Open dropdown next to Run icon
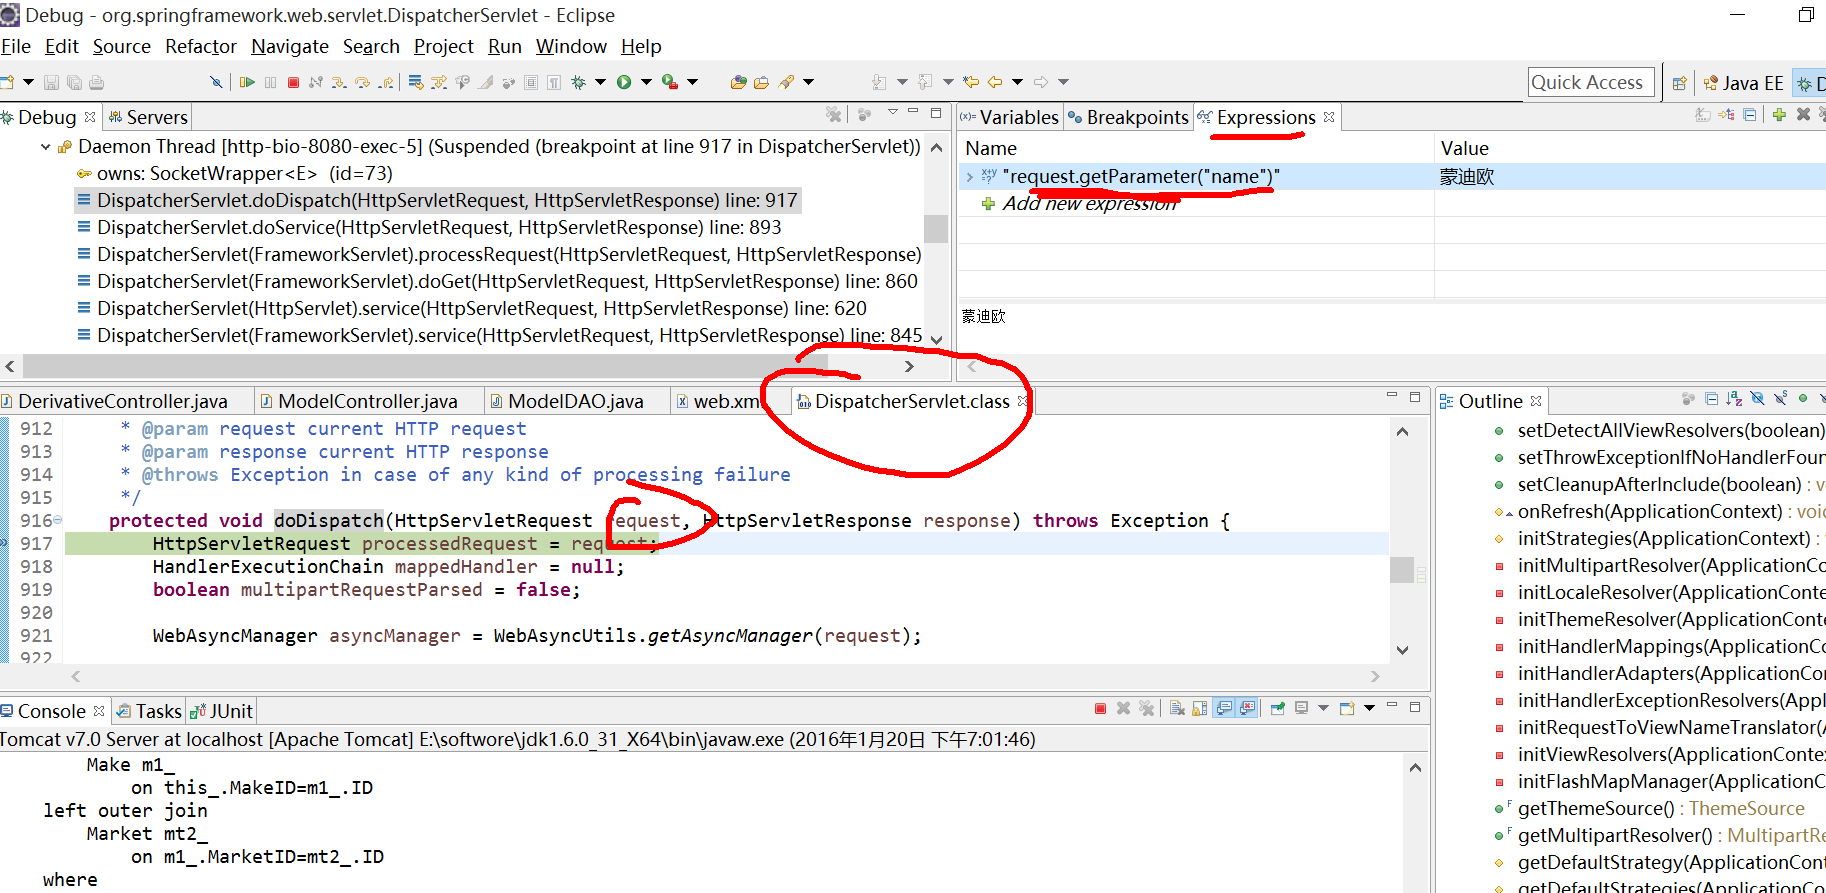The image size is (1826, 893). 646,82
